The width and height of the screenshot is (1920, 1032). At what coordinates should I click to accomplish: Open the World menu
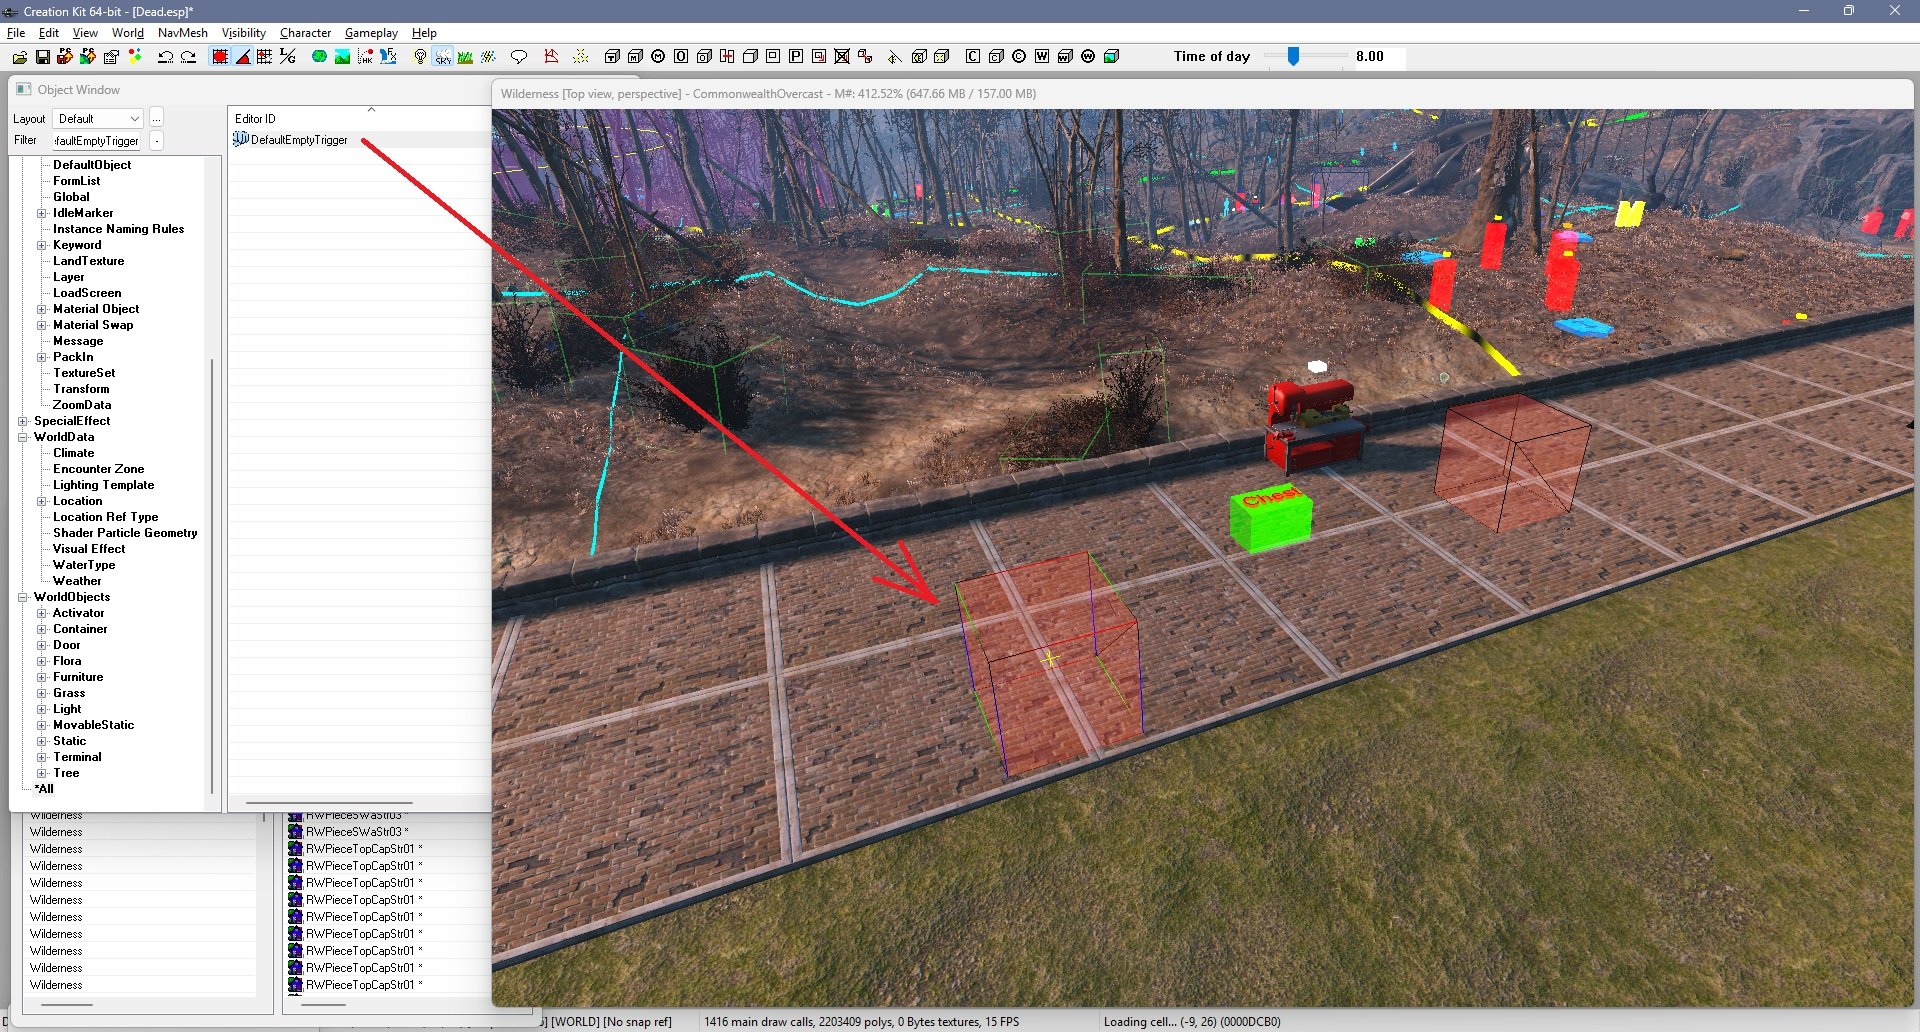click(128, 33)
